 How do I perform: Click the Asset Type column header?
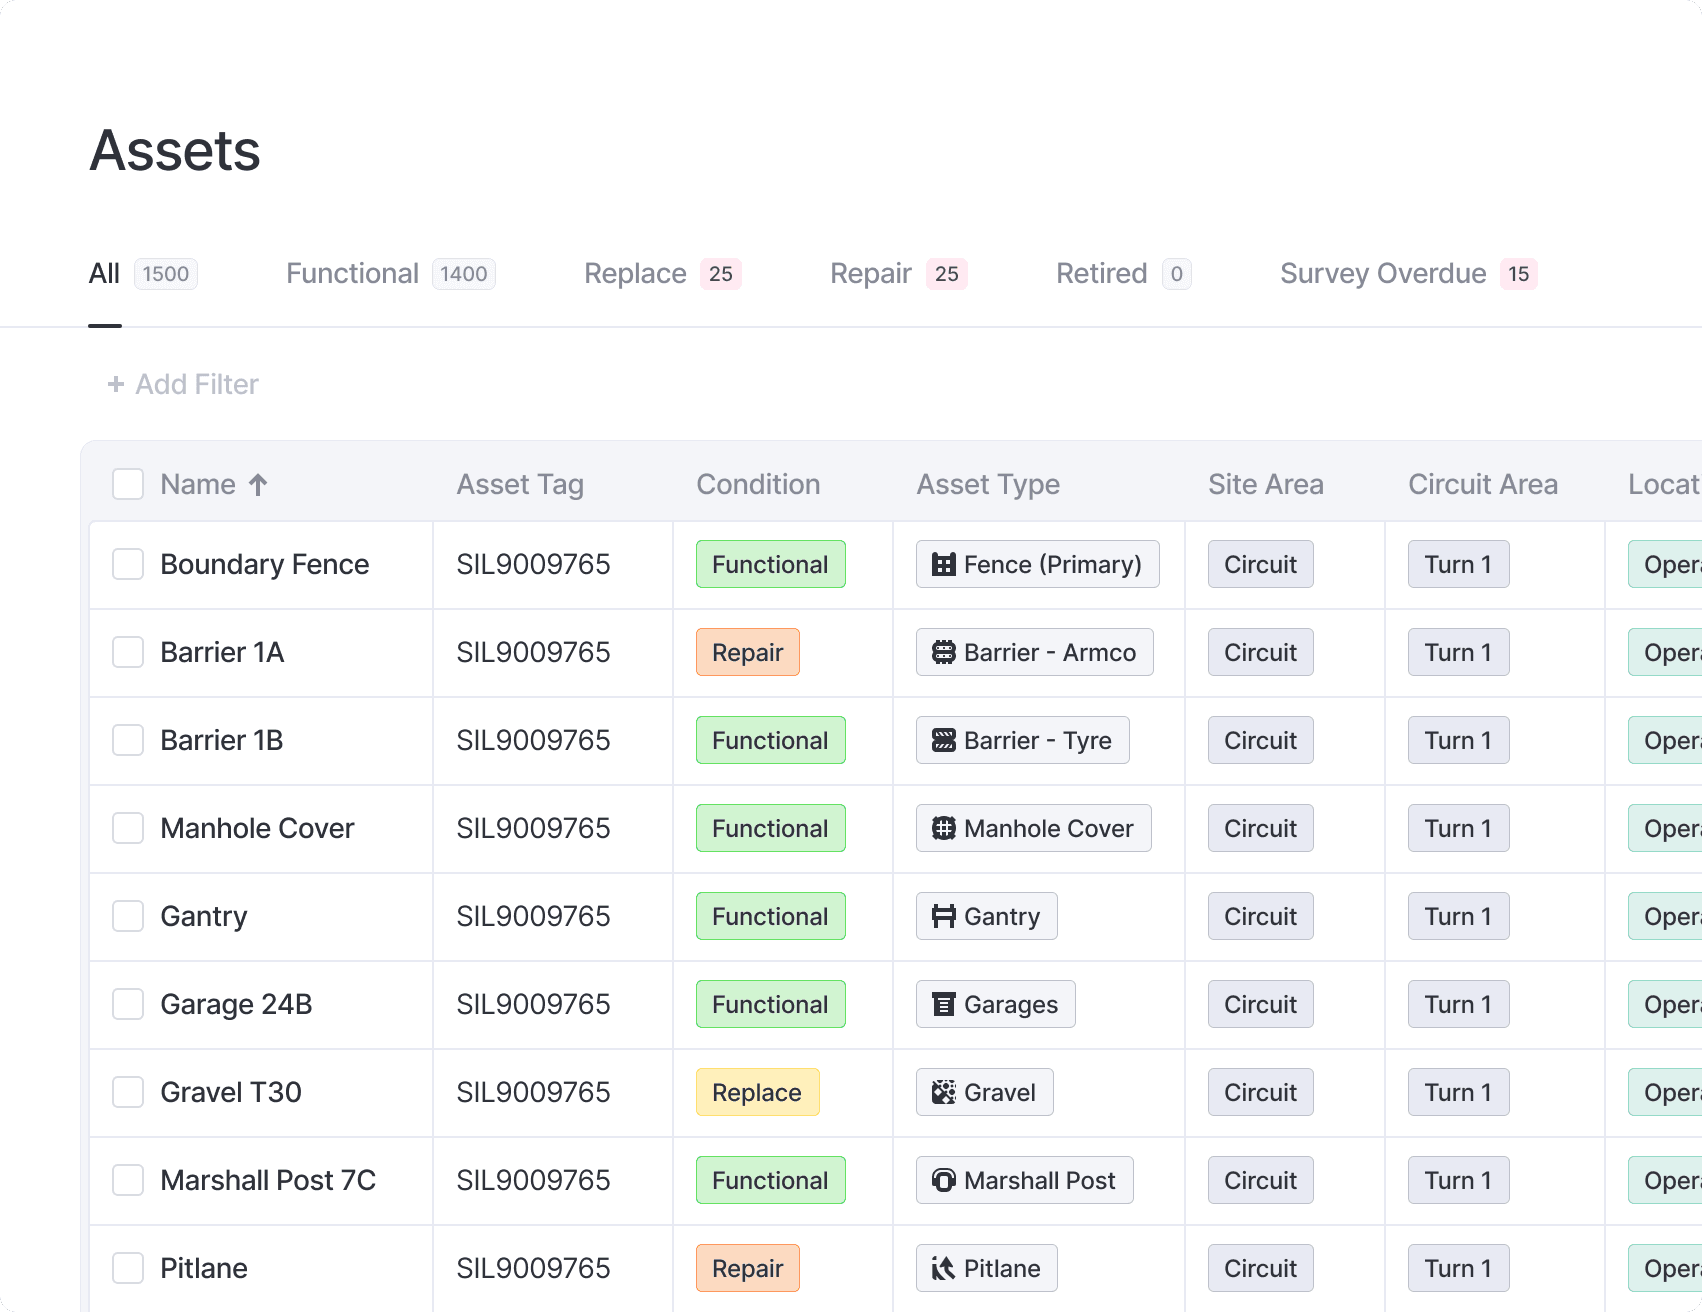click(x=988, y=485)
